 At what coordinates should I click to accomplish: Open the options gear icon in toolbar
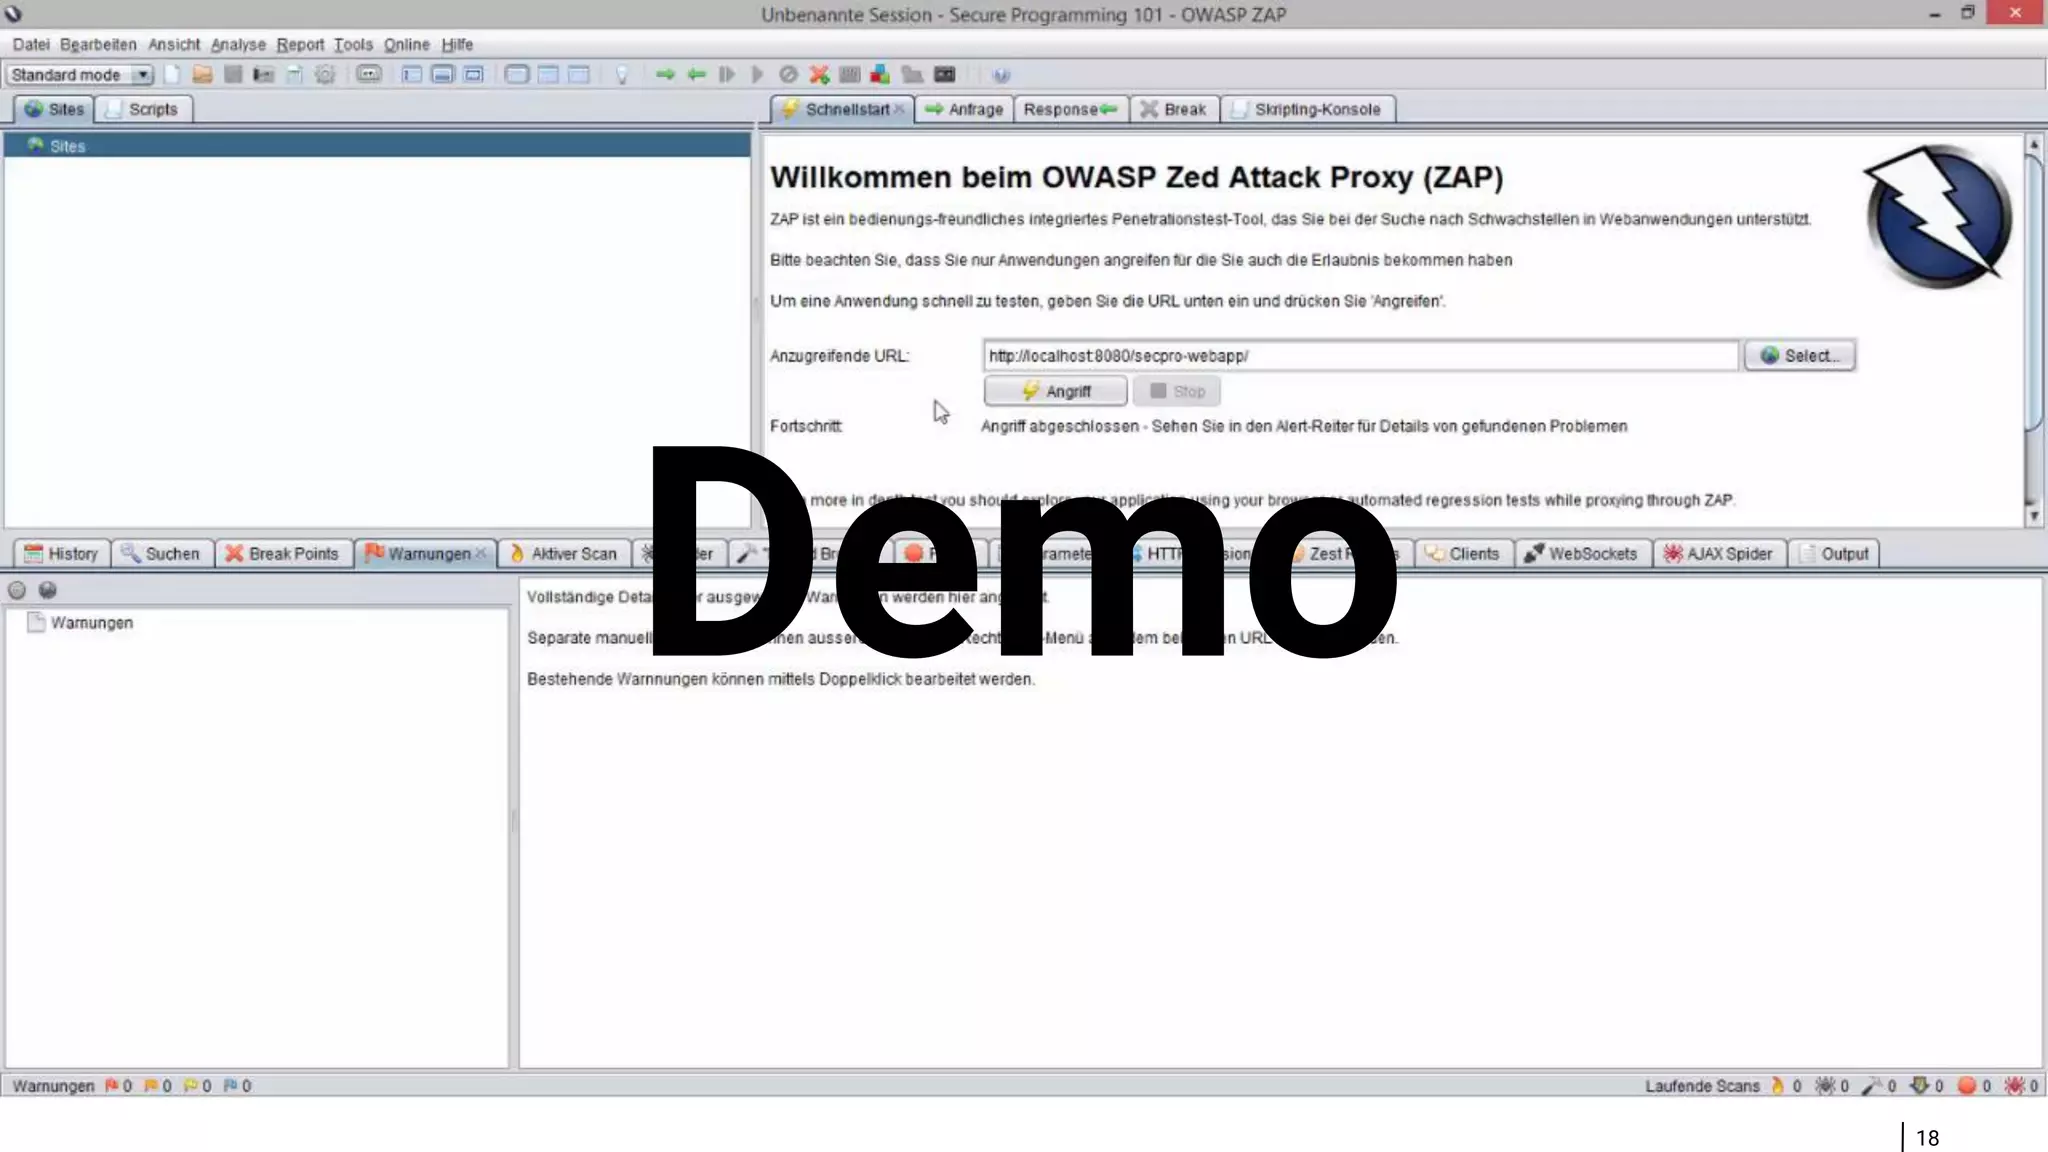(x=325, y=75)
